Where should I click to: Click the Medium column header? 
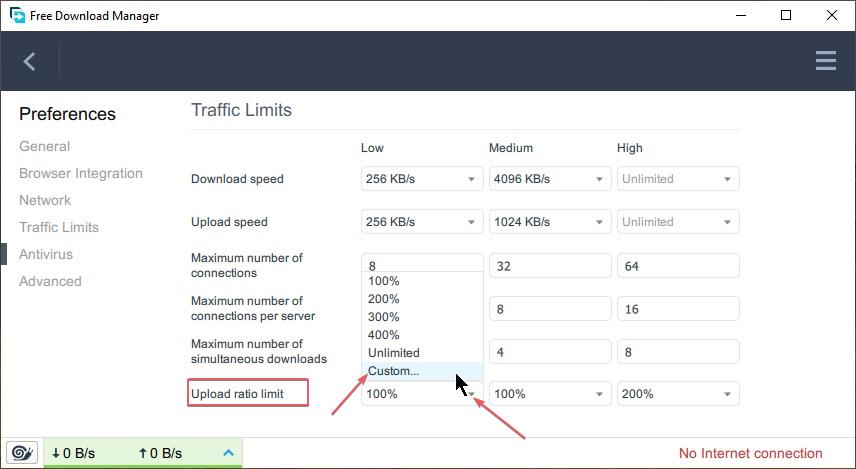click(x=510, y=148)
